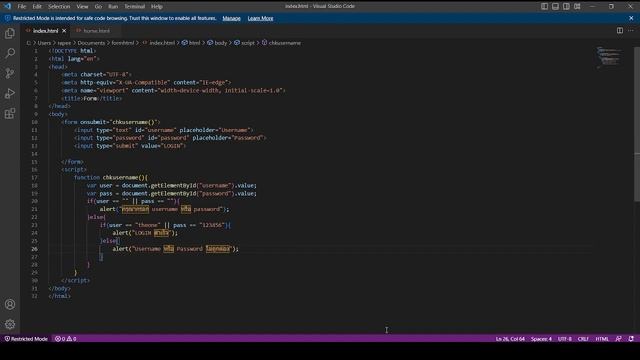Click the '<title>Form</title>' line
Viewport: 640px width, 360px height.
[x=91, y=98]
